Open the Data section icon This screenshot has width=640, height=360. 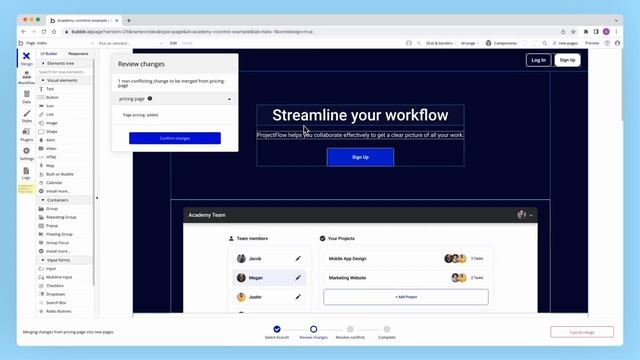pyautogui.click(x=27, y=97)
